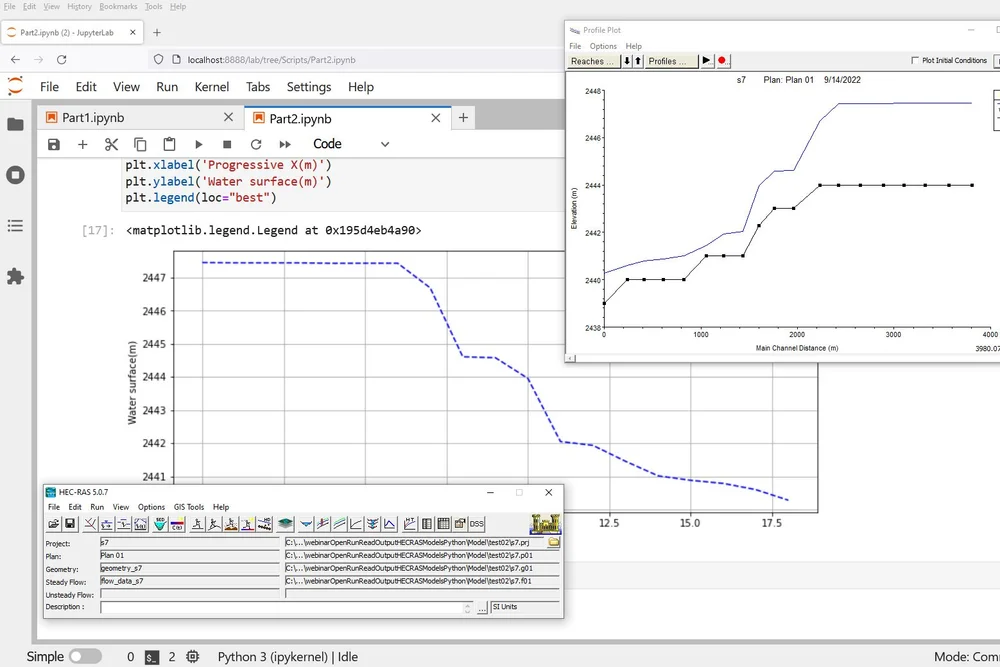Close the Part2.ipynb notebook tab

(x=436, y=118)
